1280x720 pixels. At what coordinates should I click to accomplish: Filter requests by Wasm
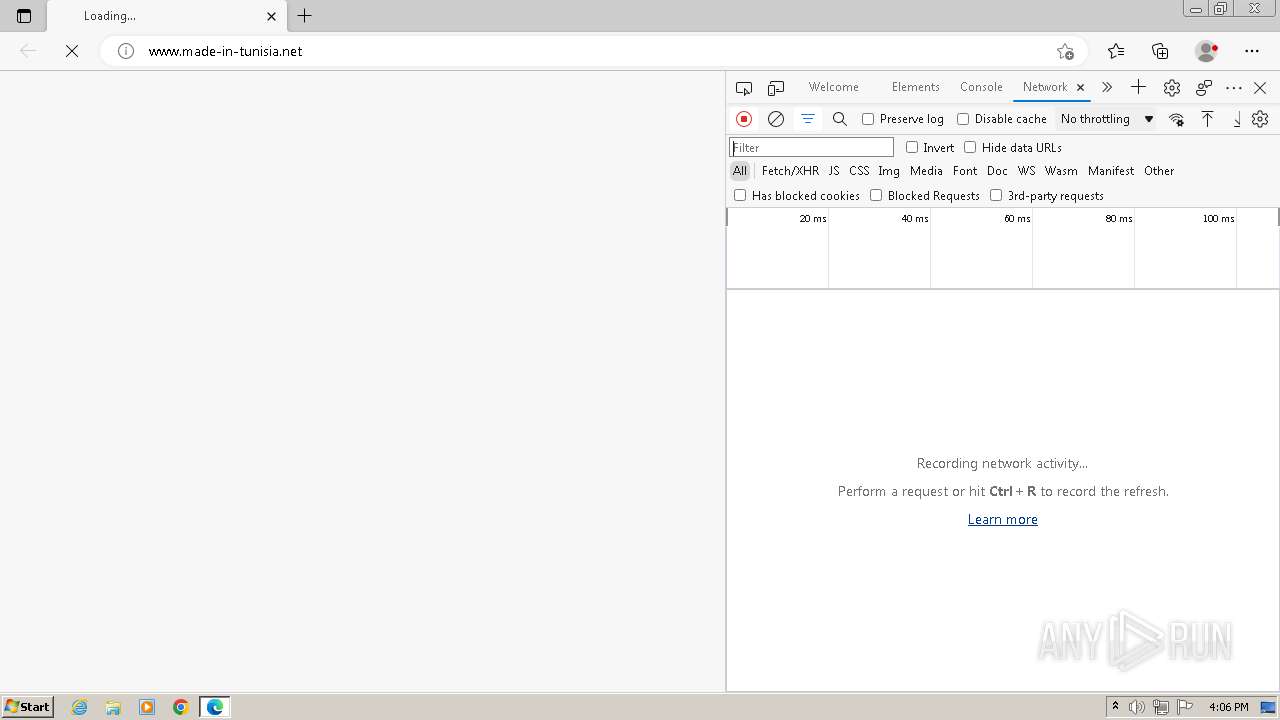(x=1061, y=171)
